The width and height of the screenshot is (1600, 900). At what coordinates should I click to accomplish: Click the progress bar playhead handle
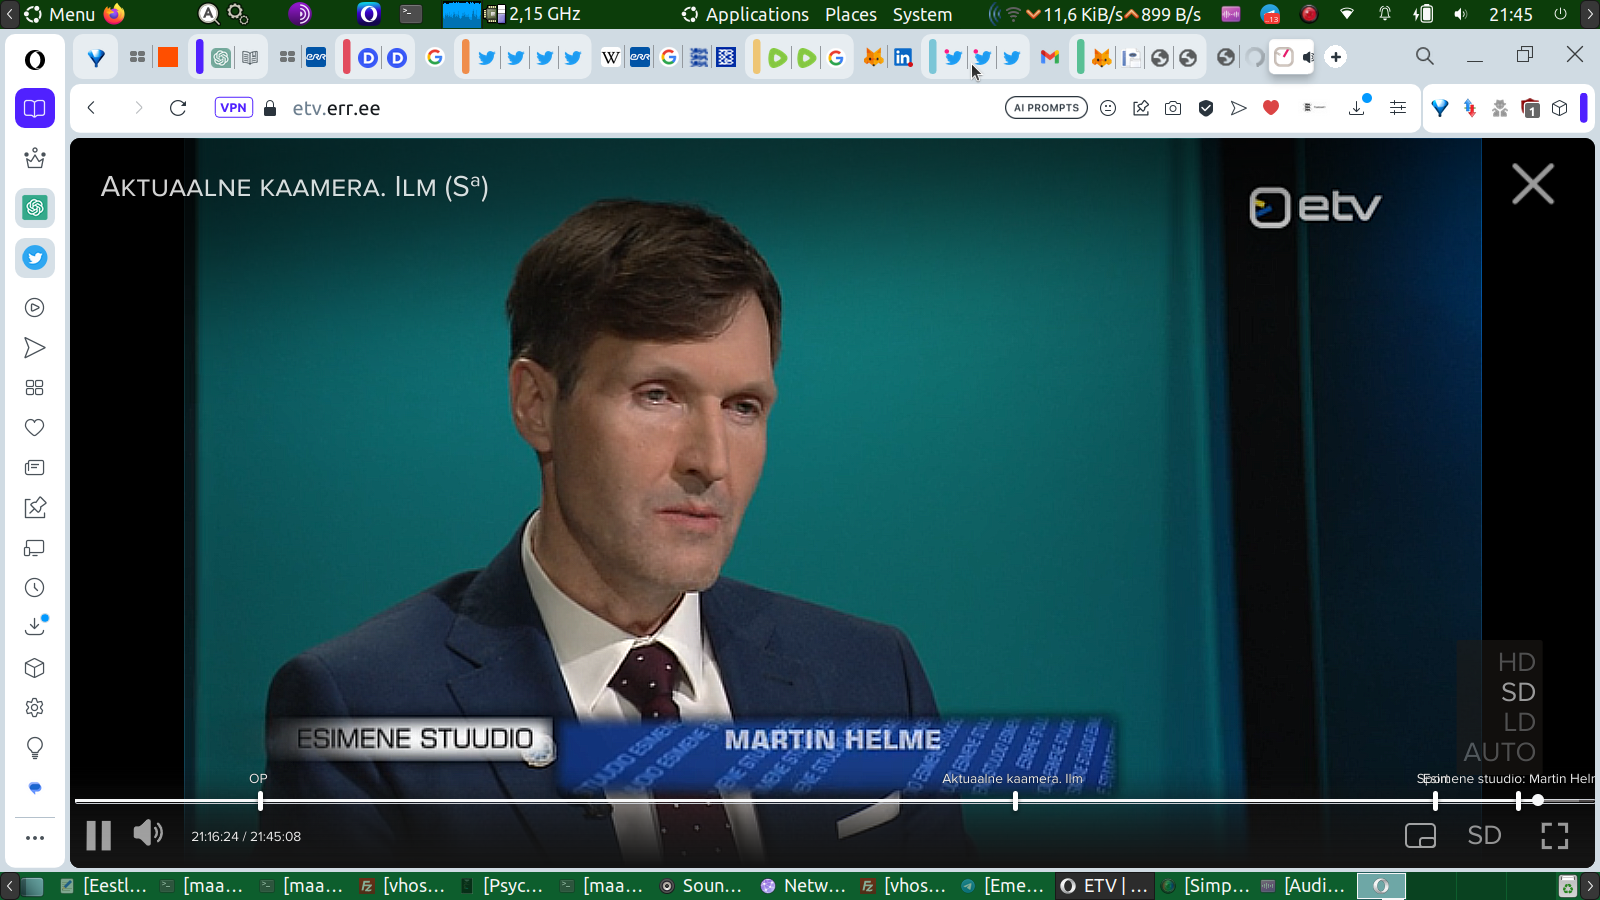coord(1538,800)
